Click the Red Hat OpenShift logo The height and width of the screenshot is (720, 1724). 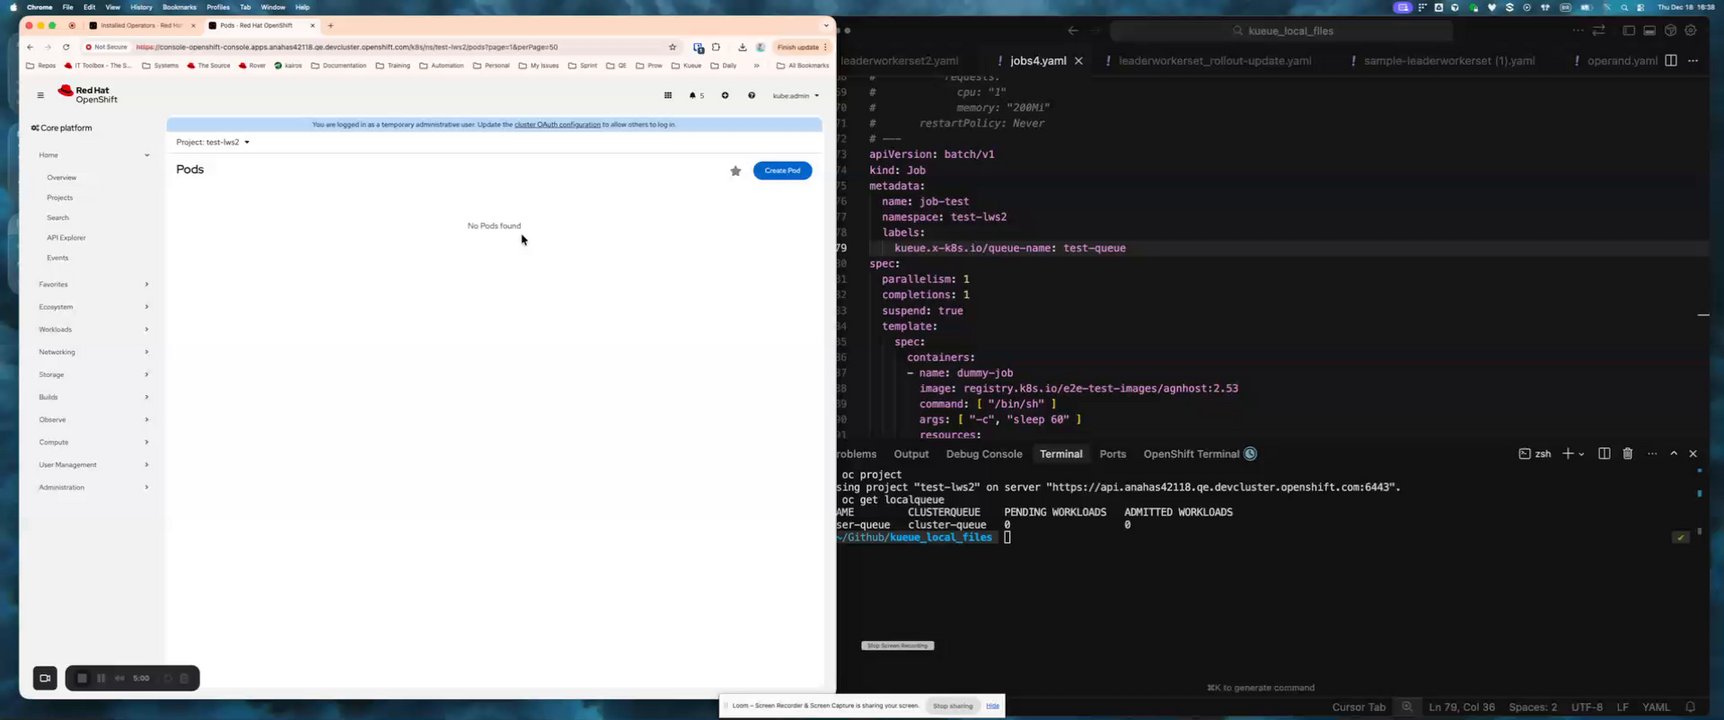88,95
